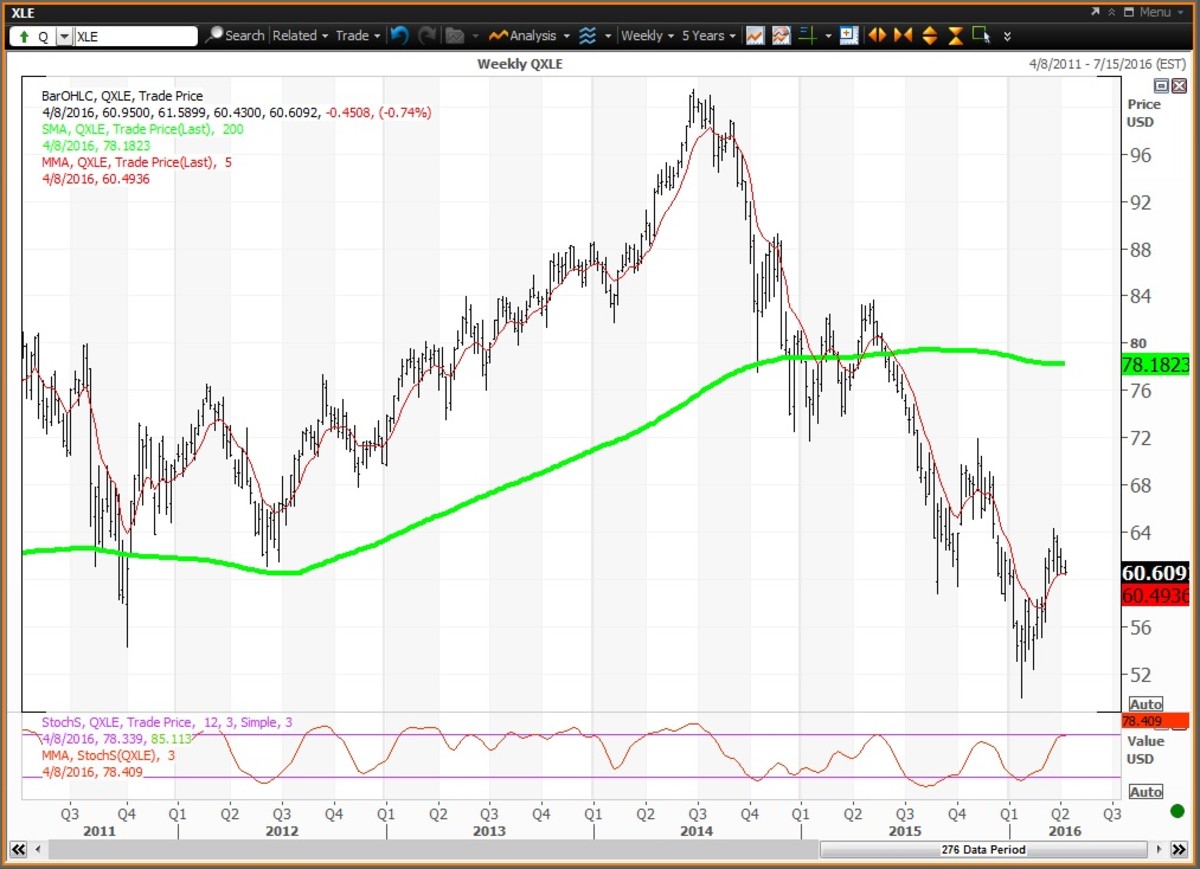Select the green zoom rectangle tool
The width and height of the screenshot is (1200, 869).
point(981,33)
